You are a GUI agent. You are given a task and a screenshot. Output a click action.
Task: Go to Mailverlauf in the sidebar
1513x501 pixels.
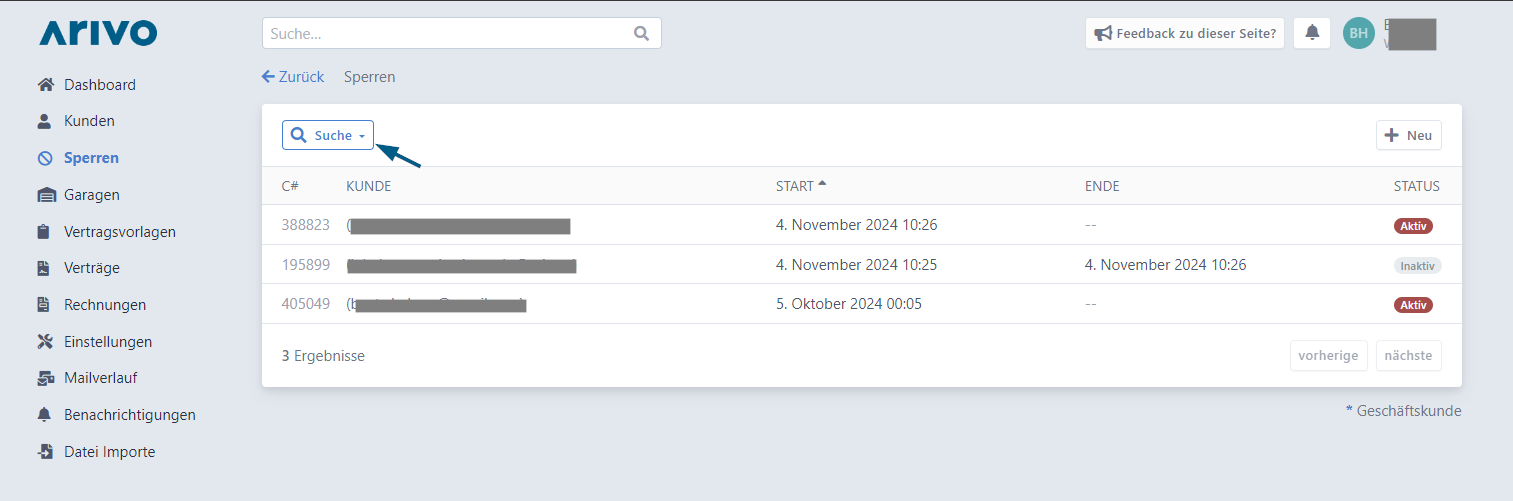(x=100, y=378)
